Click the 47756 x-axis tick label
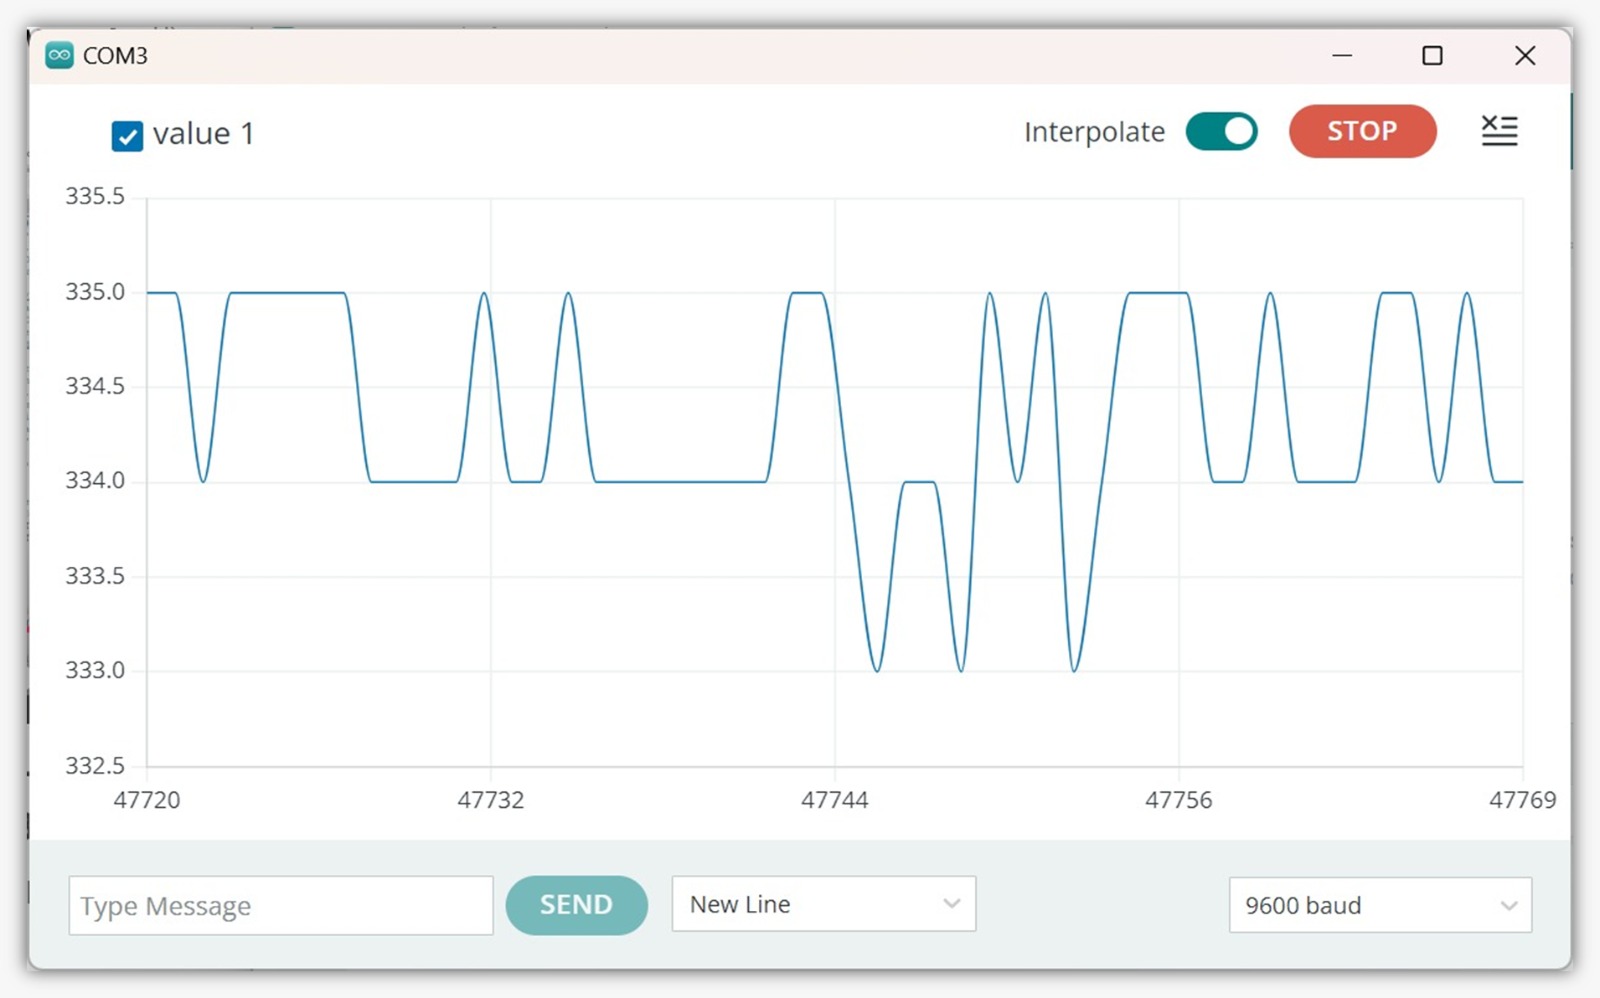This screenshot has width=1600, height=998. pyautogui.click(x=1178, y=800)
